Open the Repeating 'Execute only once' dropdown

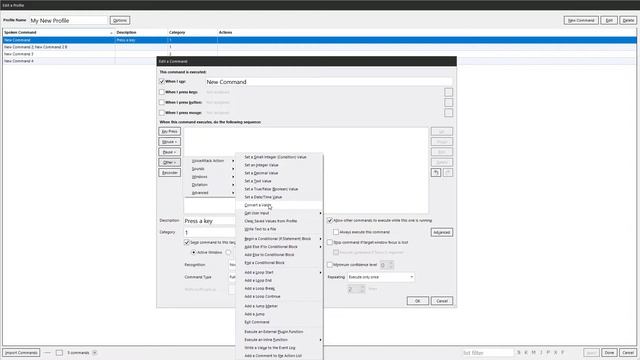381,277
